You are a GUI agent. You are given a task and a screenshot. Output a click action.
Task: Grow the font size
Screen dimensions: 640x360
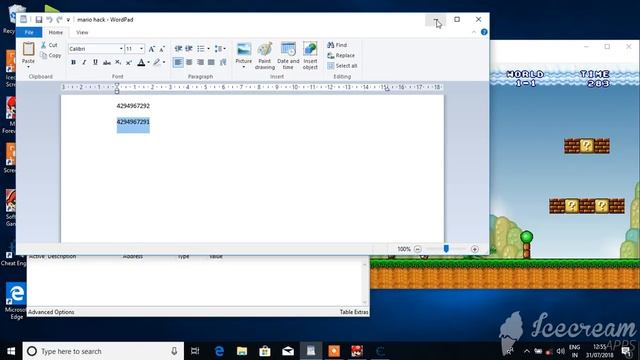(151, 49)
